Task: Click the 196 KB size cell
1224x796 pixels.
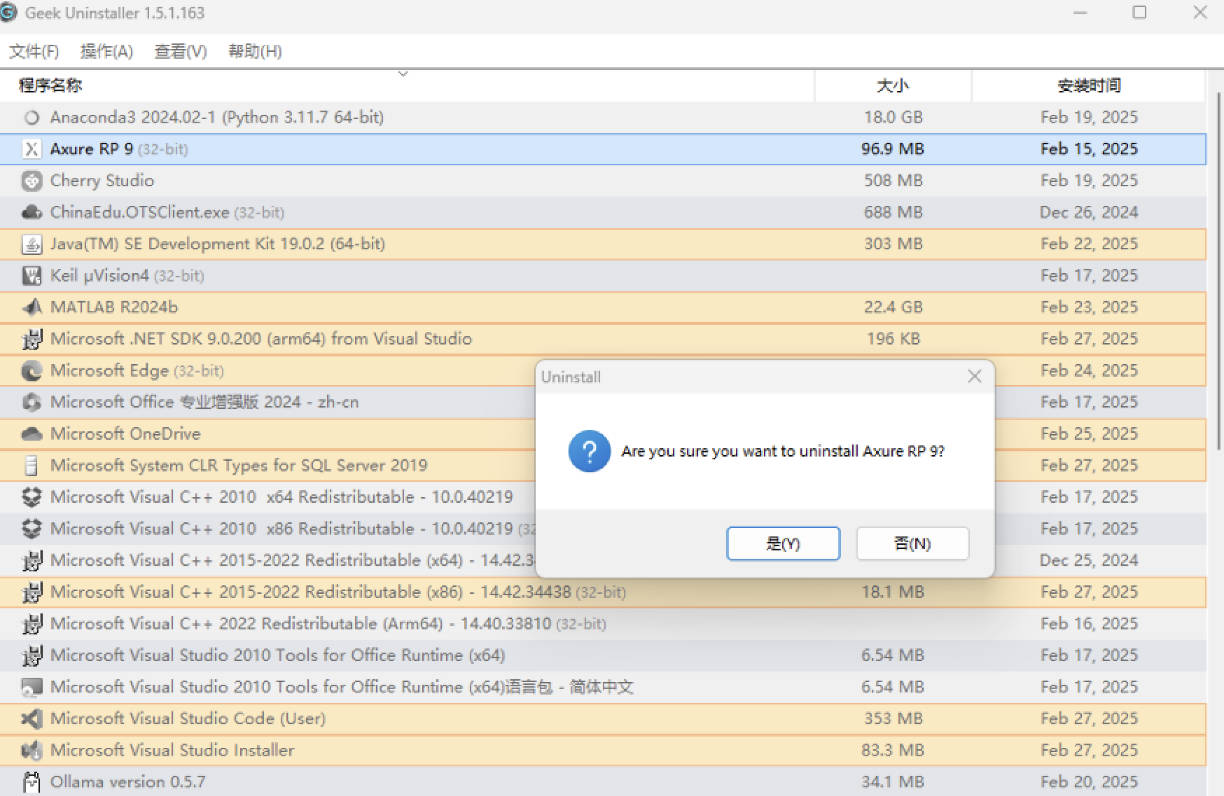Action: pos(893,339)
